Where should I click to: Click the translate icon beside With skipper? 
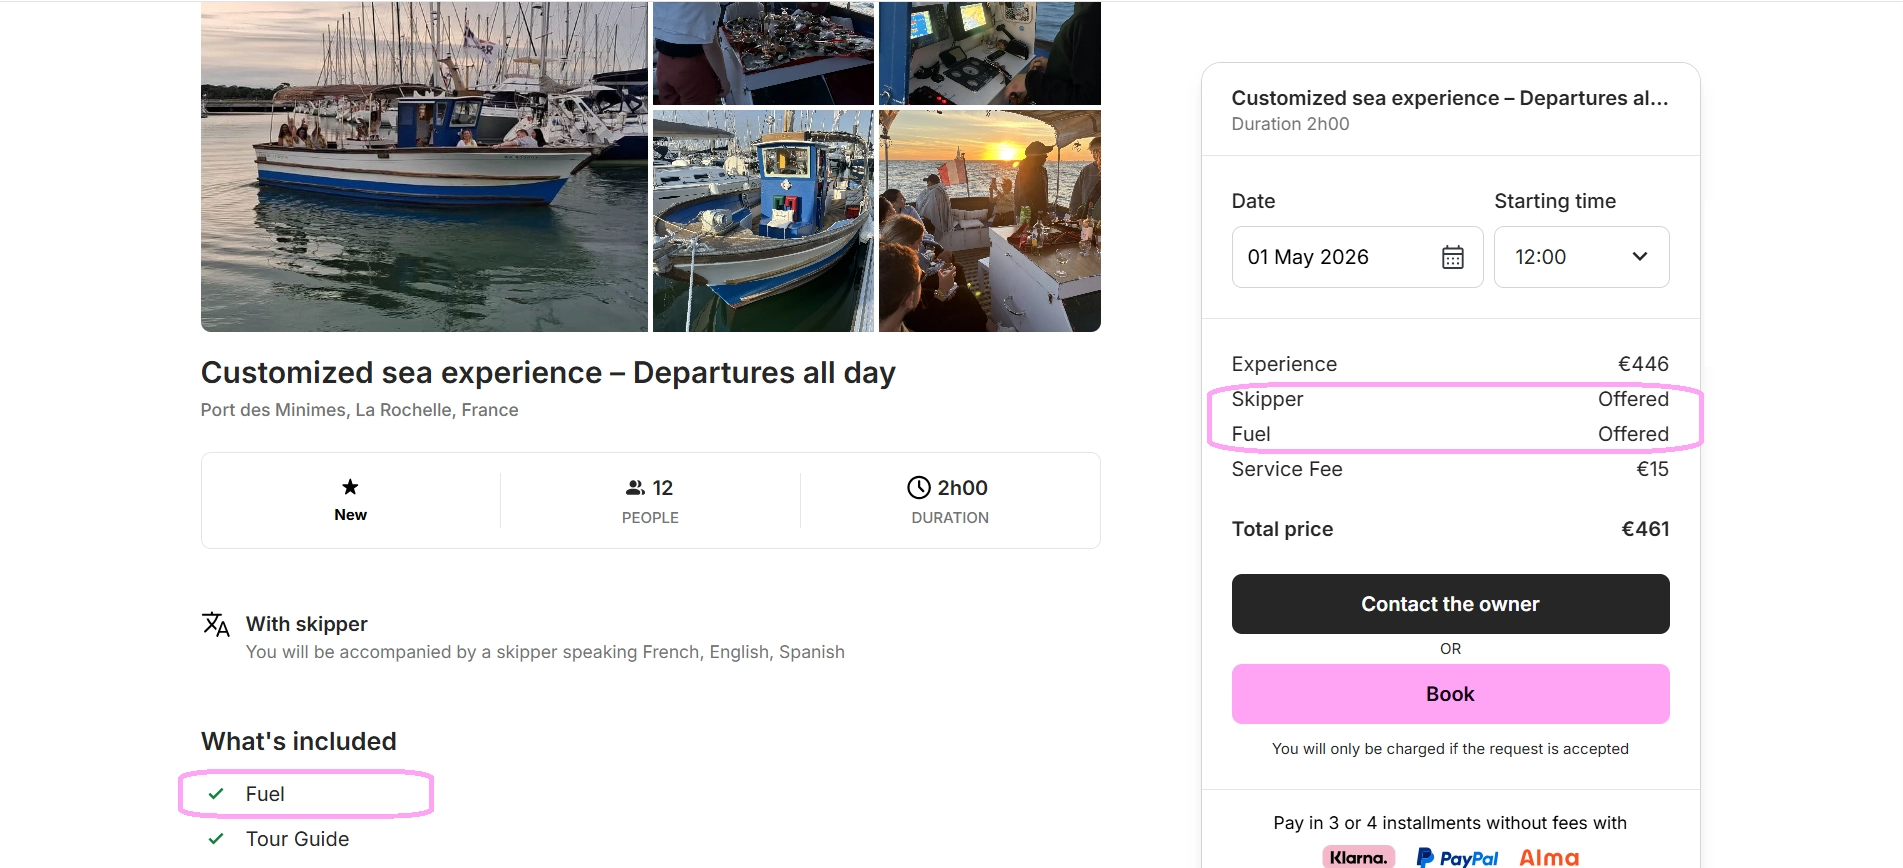(216, 625)
